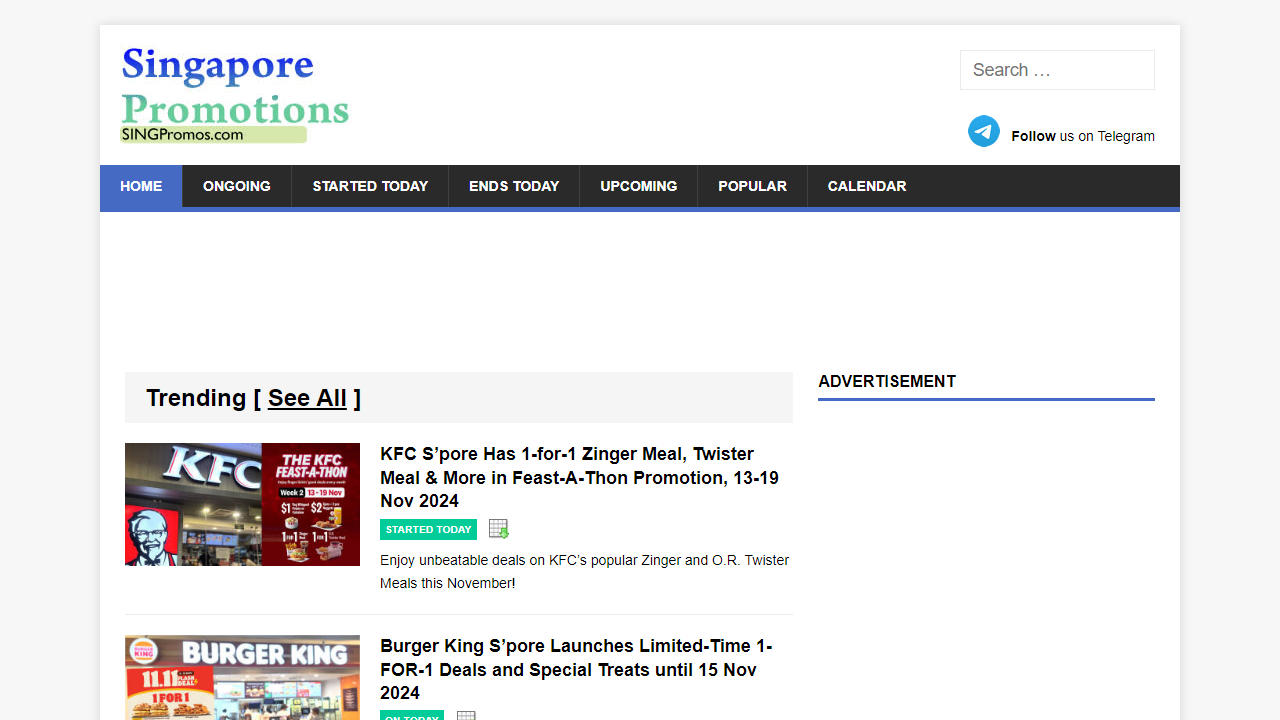
Task: Open the STARTED TODAY navigation menu
Action: [x=370, y=186]
